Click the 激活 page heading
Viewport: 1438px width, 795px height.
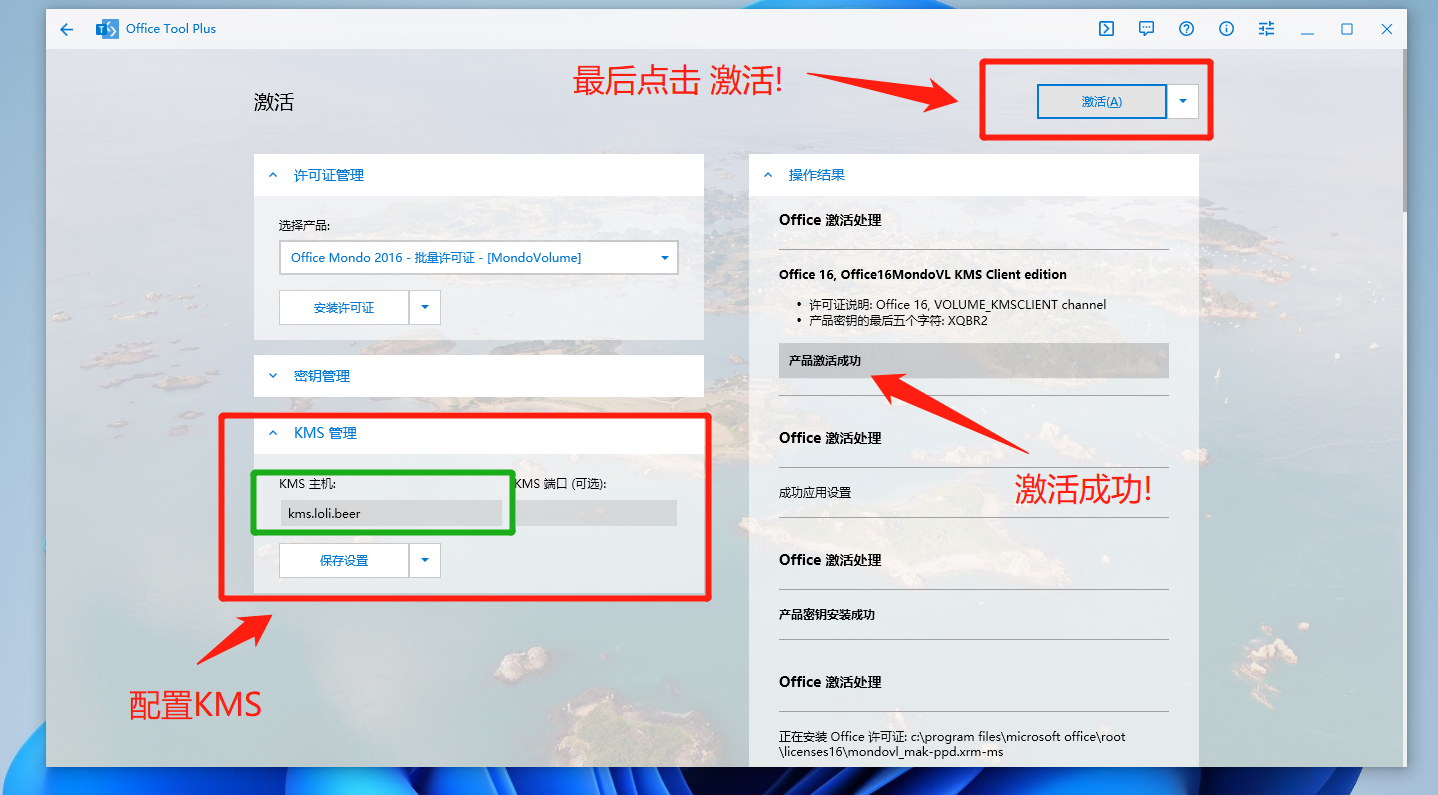point(274,102)
